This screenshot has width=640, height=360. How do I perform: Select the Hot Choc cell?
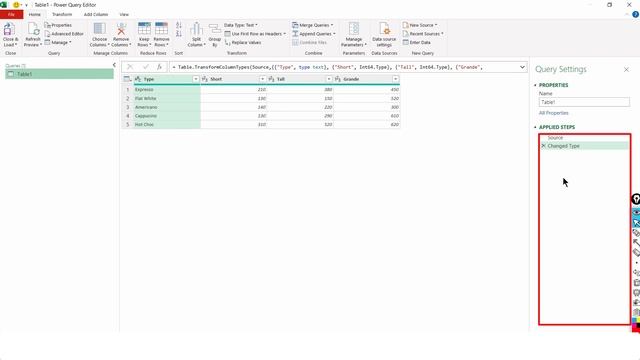click(167, 124)
